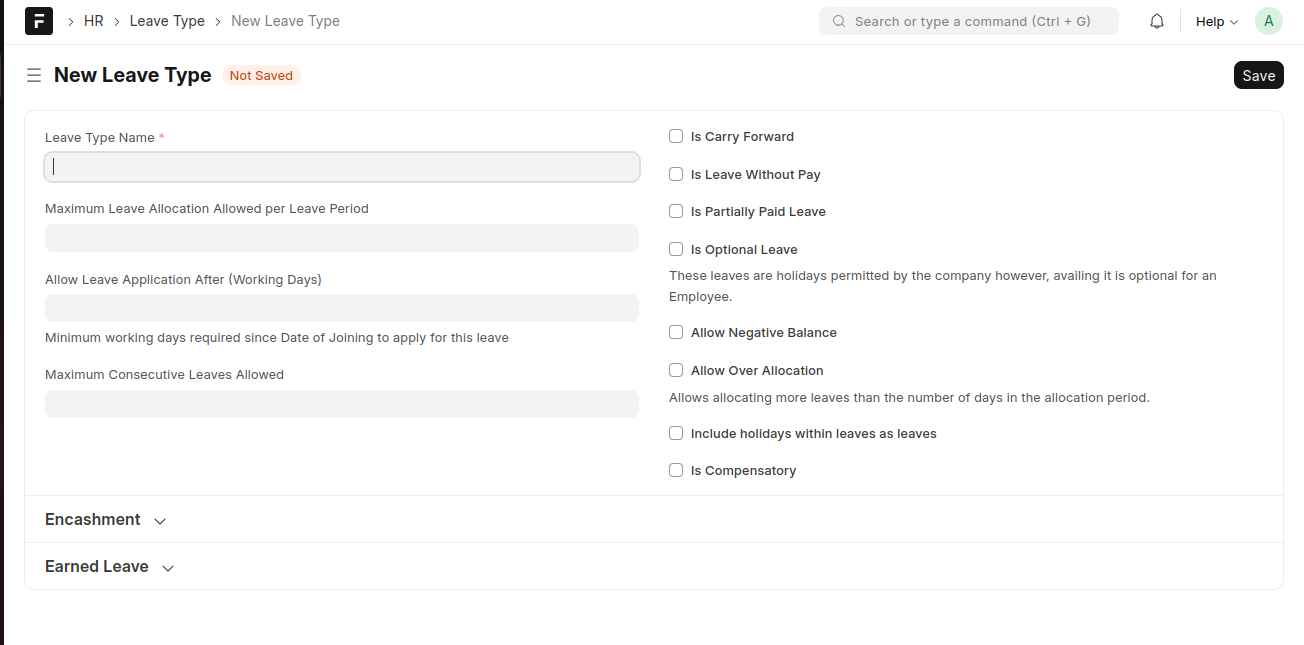Enable Is Compensatory checkbox
This screenshot has width=1304, height=645.
676,470
